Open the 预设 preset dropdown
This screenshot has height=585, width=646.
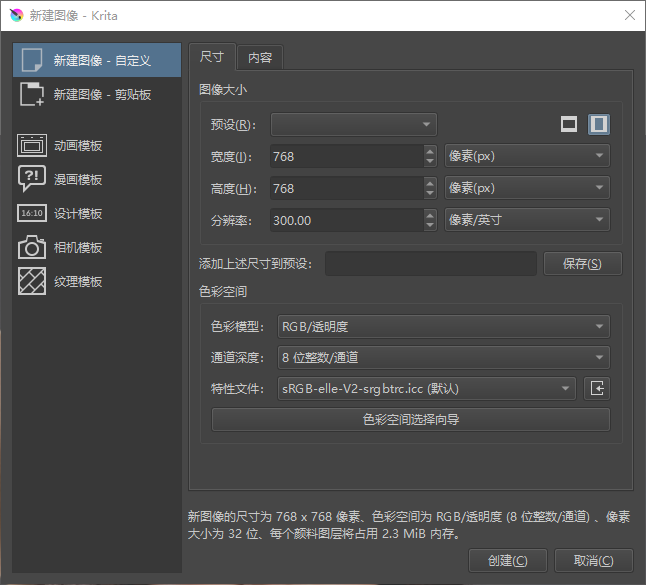[x=353, y=124]
